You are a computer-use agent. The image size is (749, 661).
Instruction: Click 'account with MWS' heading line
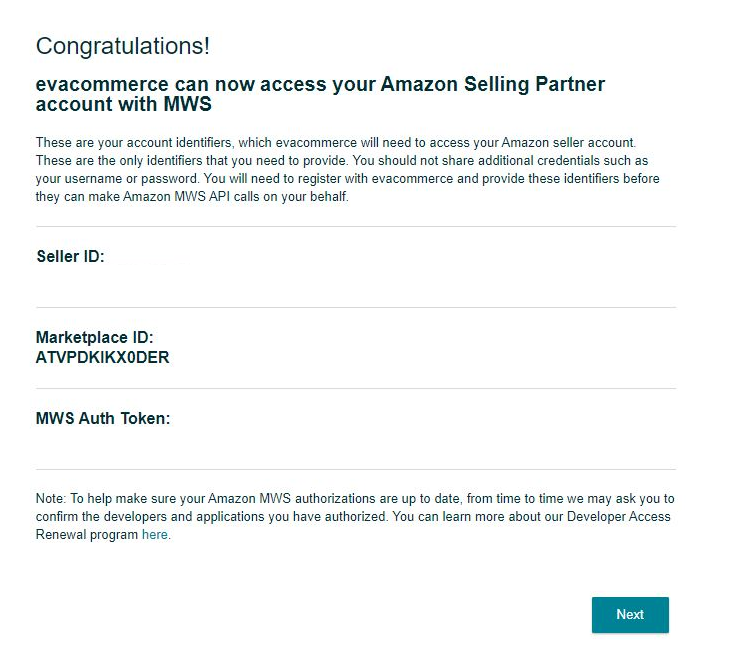124,104
